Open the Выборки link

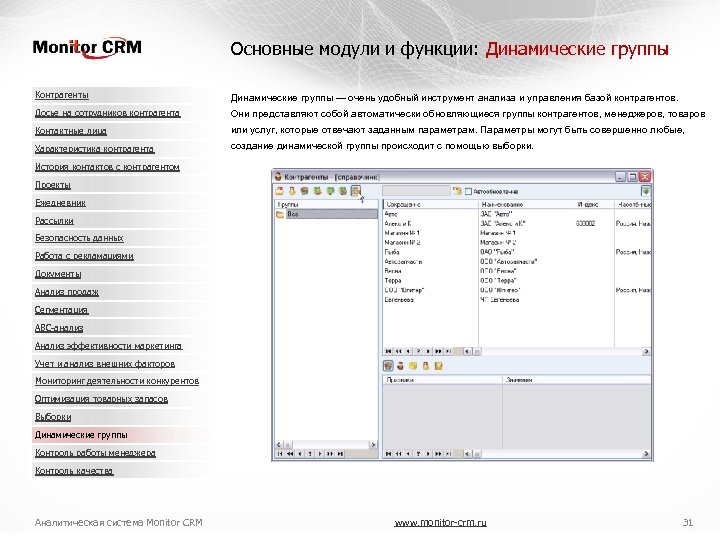(x=53, y=417)
